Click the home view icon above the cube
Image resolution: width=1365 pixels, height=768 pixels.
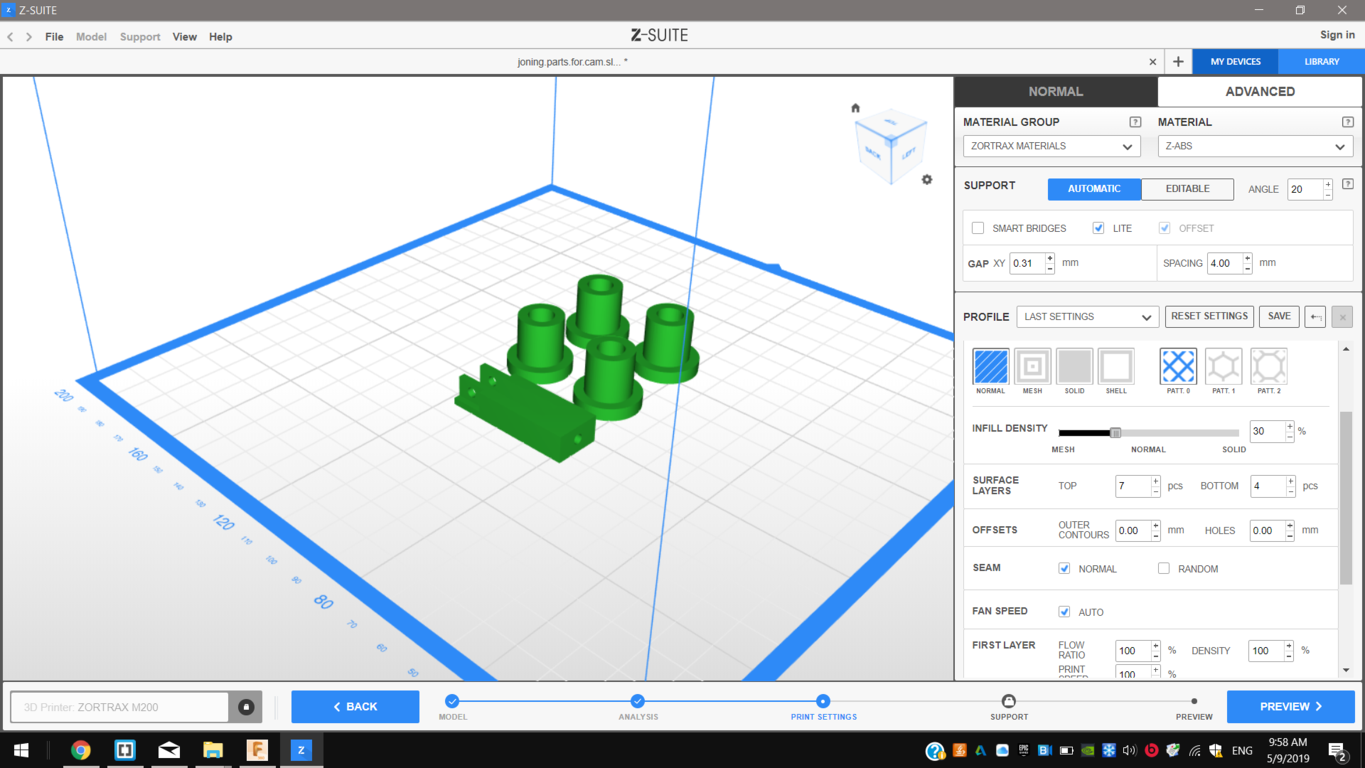coord(855,108)
